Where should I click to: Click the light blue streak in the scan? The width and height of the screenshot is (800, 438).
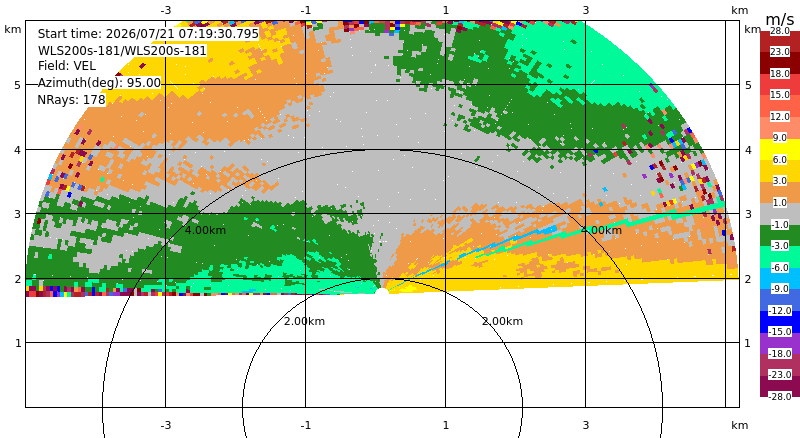click(510, 243)
